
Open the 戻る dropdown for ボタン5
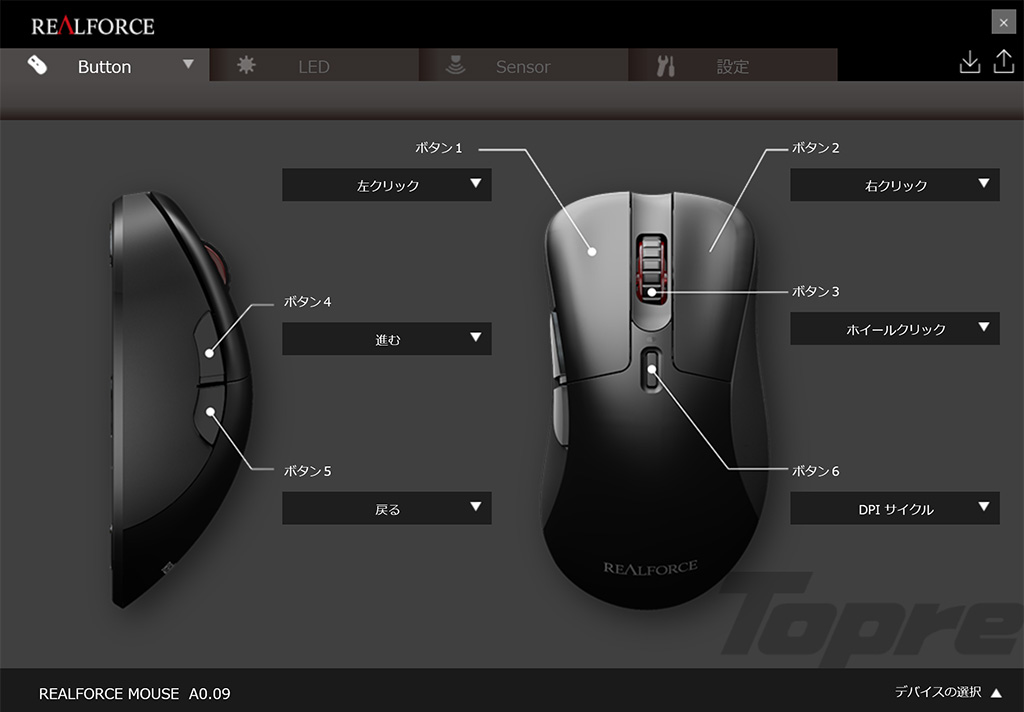click(387, 508)
